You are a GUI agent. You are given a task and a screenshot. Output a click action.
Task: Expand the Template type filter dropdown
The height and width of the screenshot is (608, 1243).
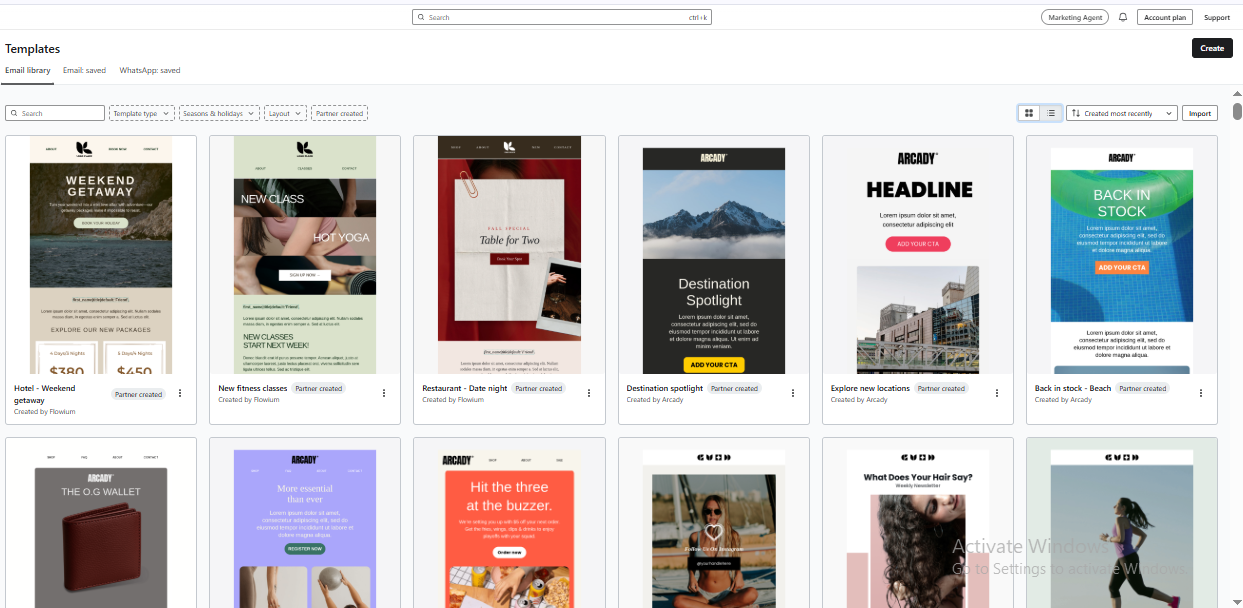tap(141, 113)
